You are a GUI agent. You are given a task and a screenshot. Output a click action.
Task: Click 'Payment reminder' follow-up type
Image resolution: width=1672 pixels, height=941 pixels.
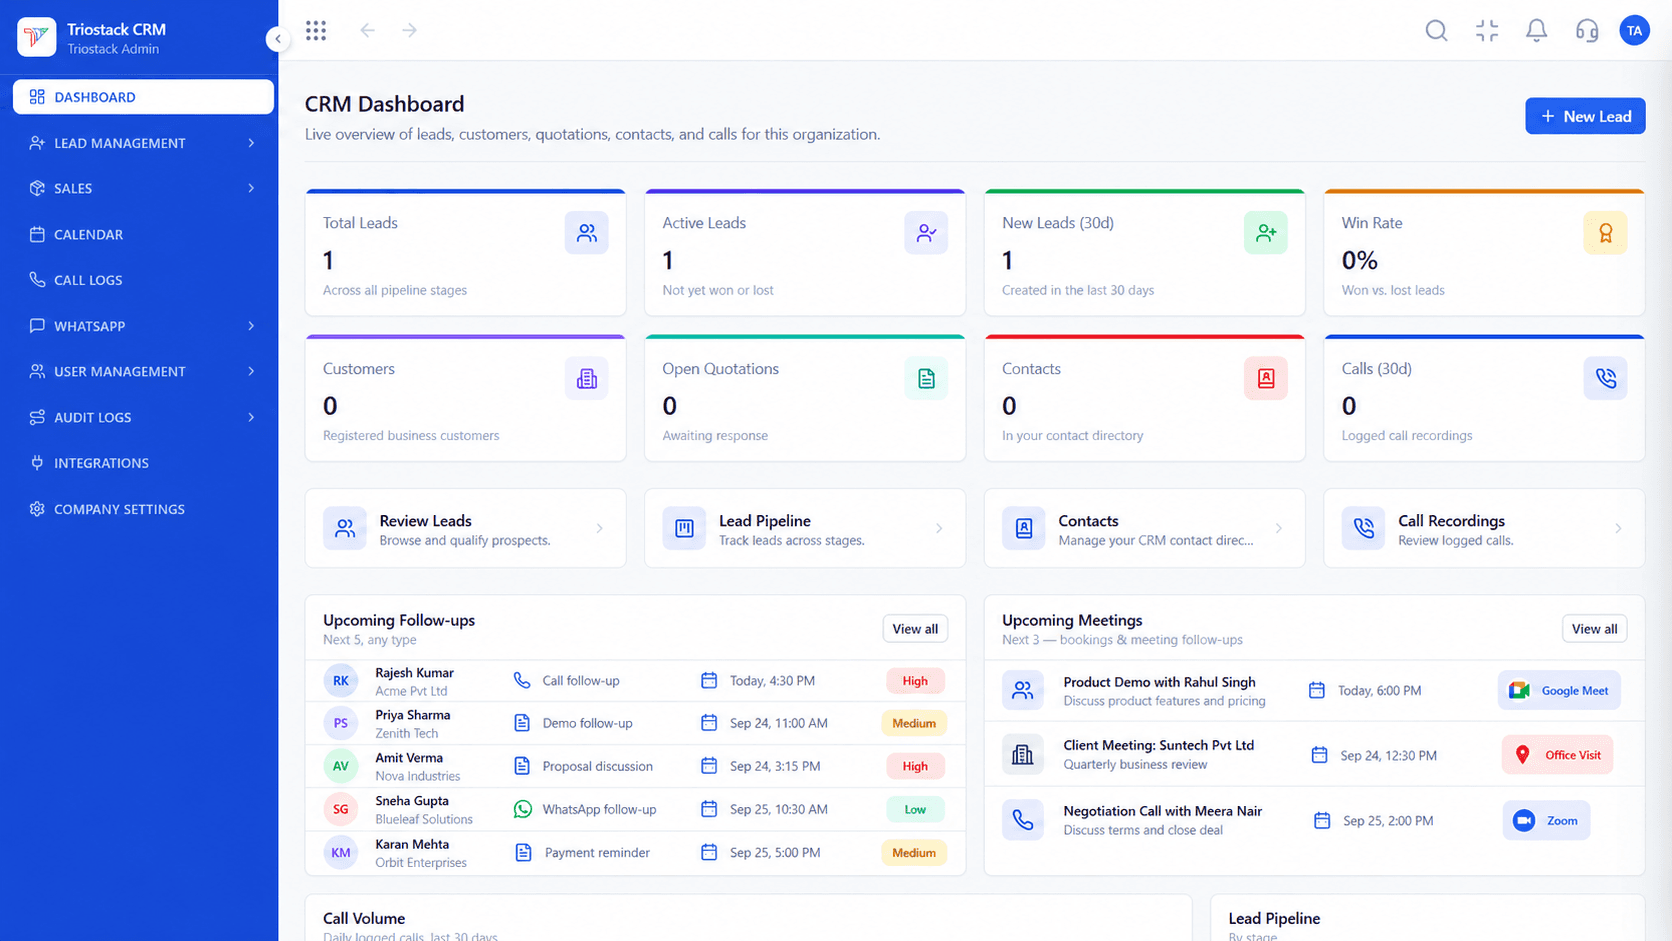(597, 853)
